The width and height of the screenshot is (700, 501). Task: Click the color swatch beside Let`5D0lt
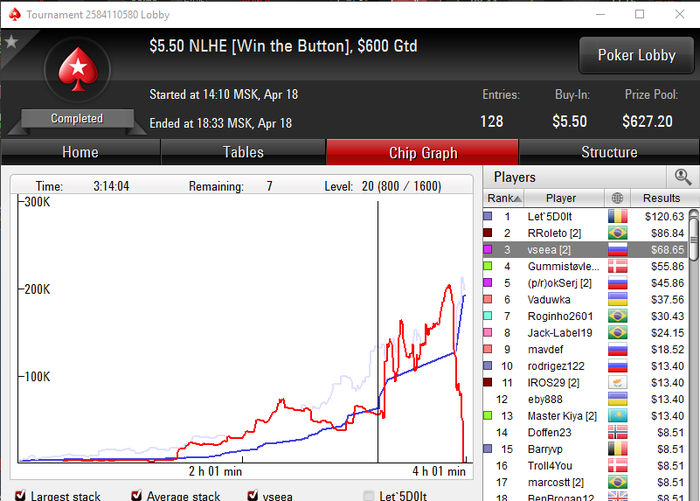pos(488,217)
